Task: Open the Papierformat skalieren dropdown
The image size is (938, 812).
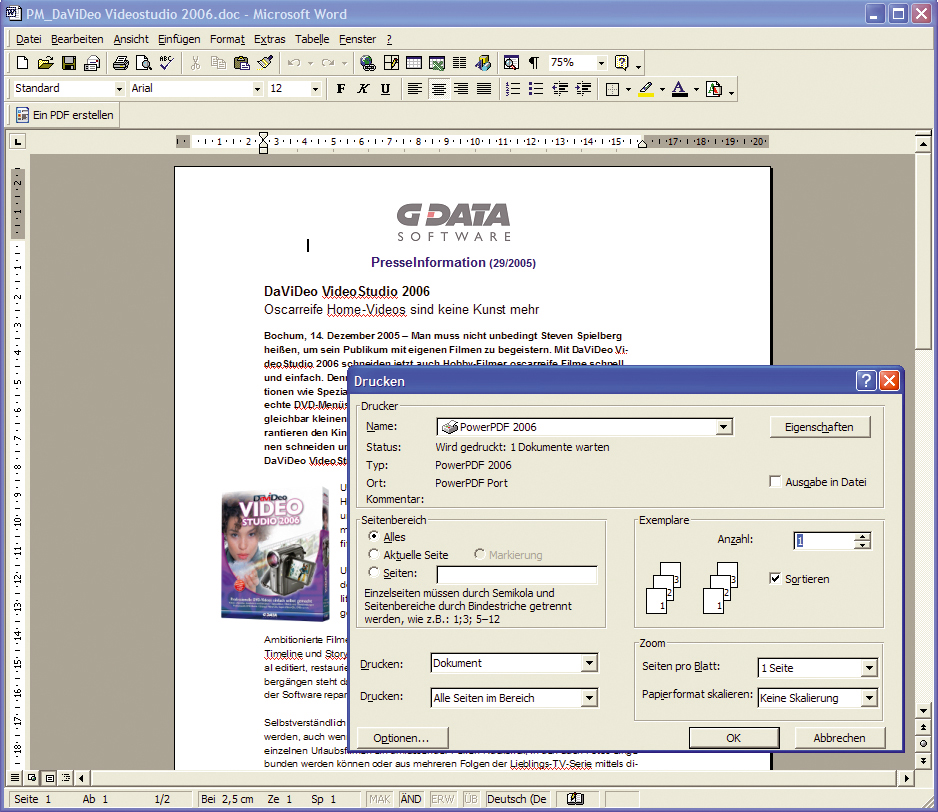Action: tap(869, 698)
